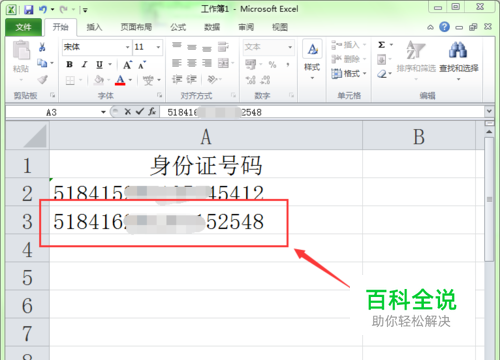Align text left
The image size is (500, 360).
177,63
